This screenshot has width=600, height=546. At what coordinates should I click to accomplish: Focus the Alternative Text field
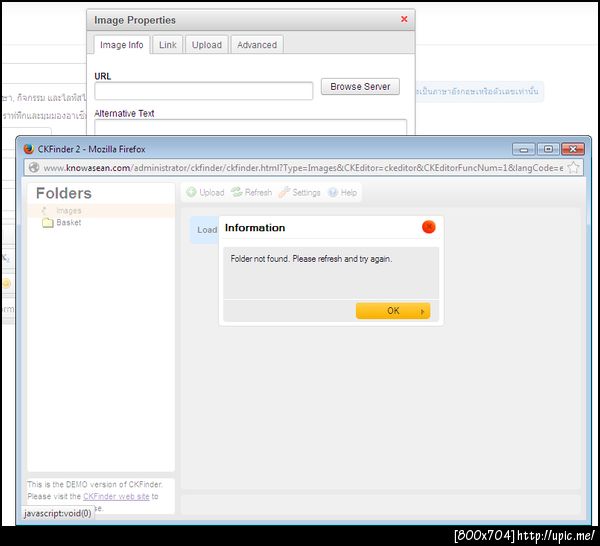coord(251,127)
